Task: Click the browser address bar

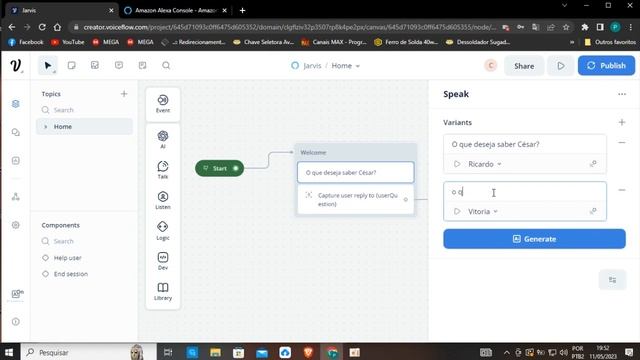Action: point(286,27)
